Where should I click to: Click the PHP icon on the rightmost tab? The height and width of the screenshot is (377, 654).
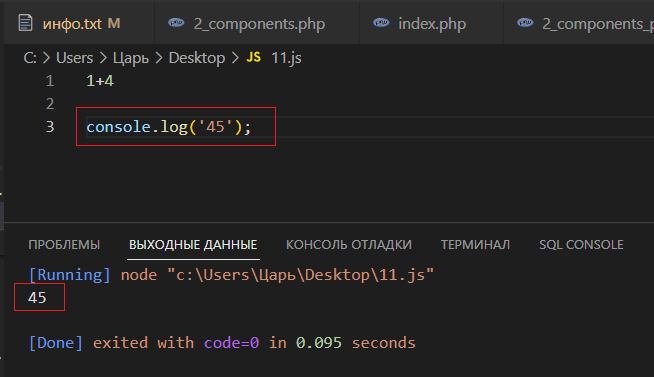(525, 23)
